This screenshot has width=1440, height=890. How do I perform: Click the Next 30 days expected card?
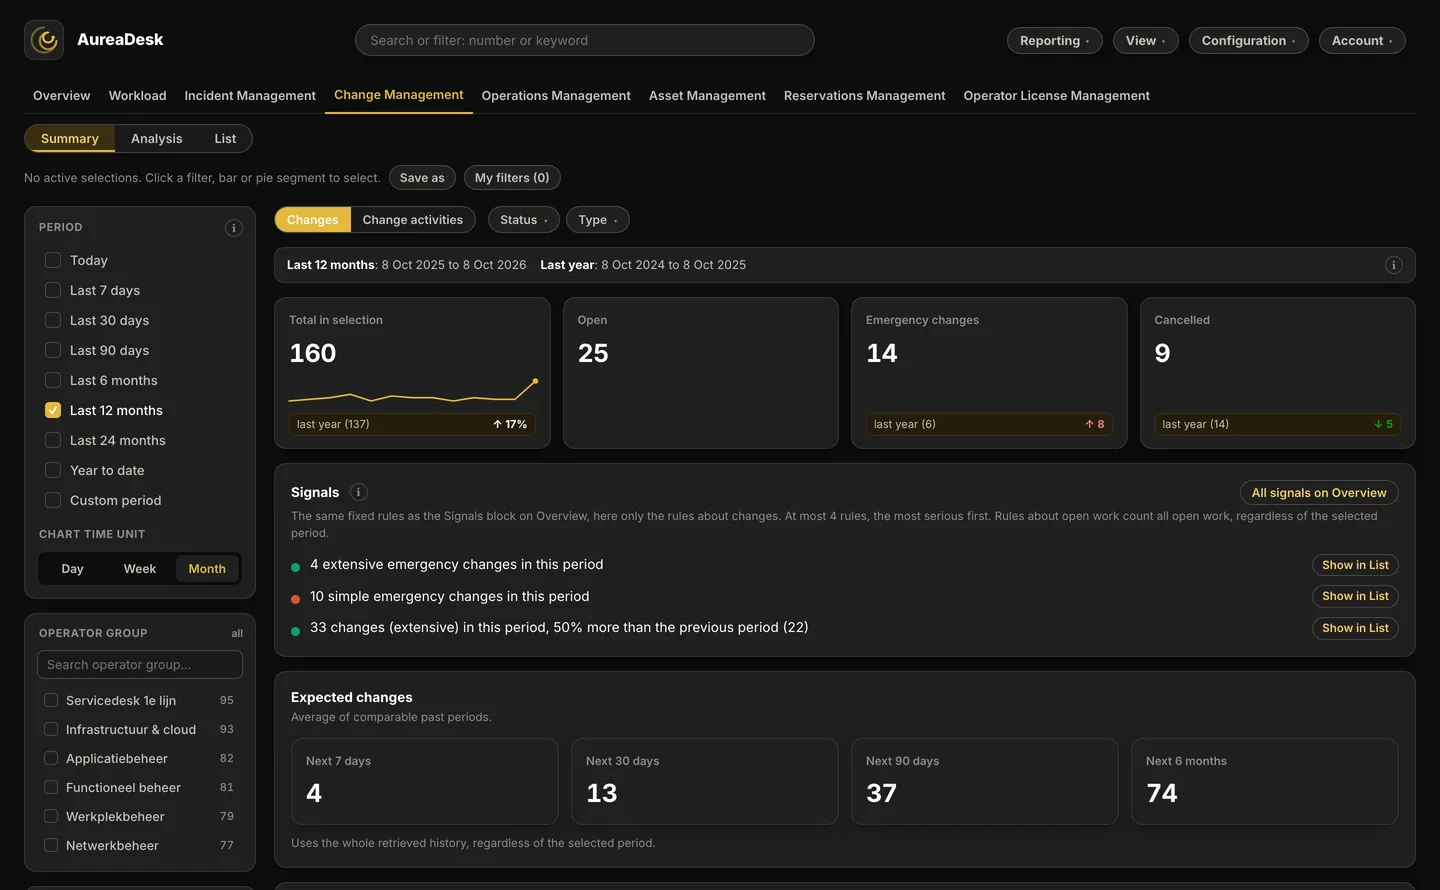click(704, 781)
